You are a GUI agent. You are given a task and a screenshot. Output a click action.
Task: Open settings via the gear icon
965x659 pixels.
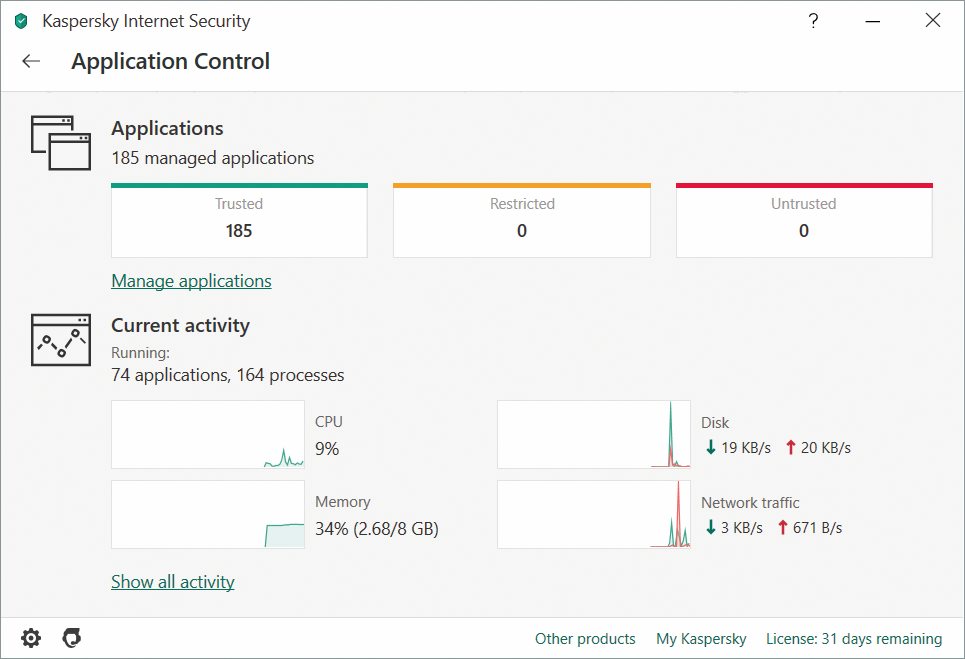31,638
